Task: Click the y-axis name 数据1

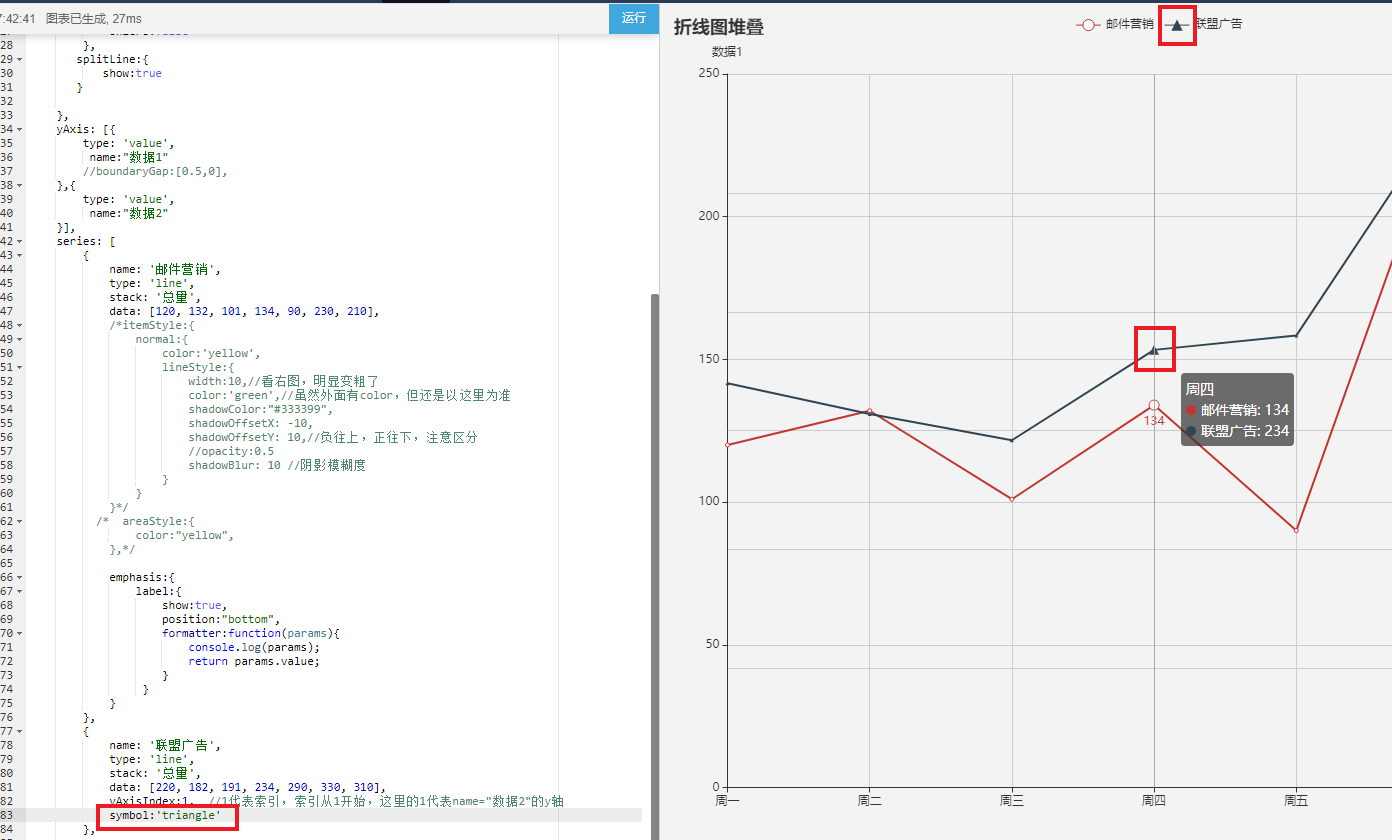Action: pyautogui.click(x=727, y=51)
